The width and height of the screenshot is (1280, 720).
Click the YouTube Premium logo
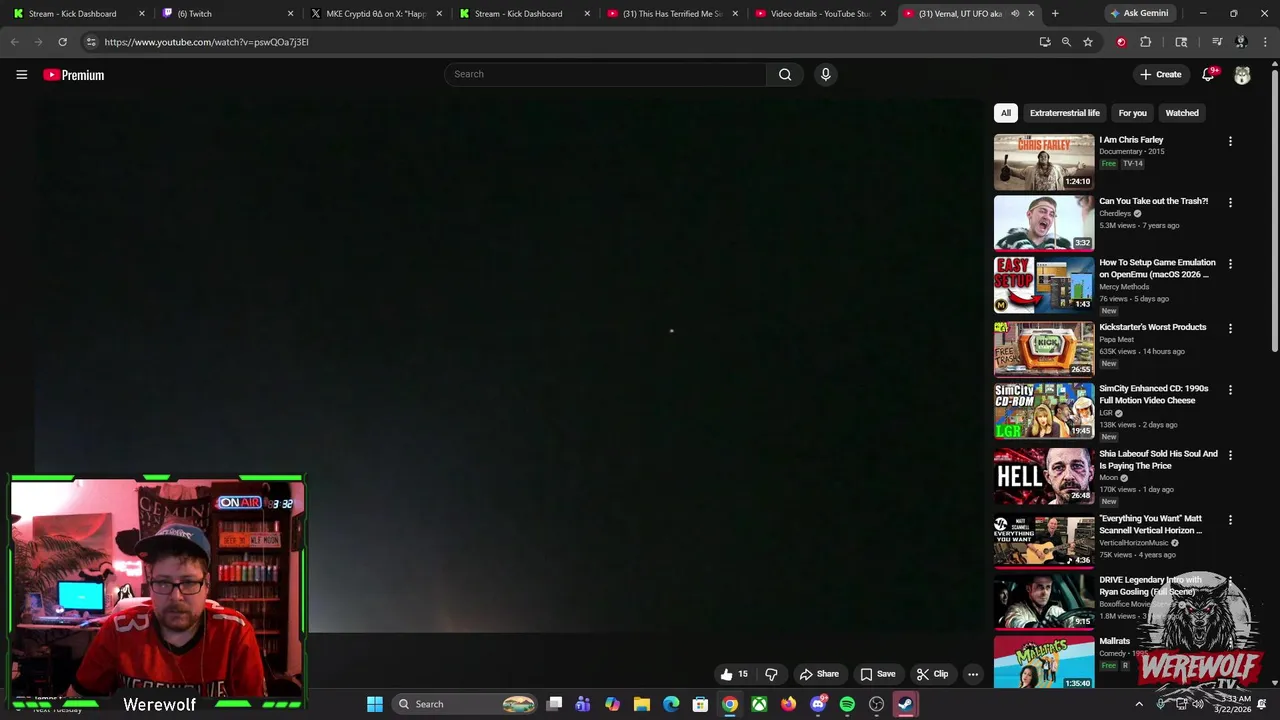click(73, 75)
